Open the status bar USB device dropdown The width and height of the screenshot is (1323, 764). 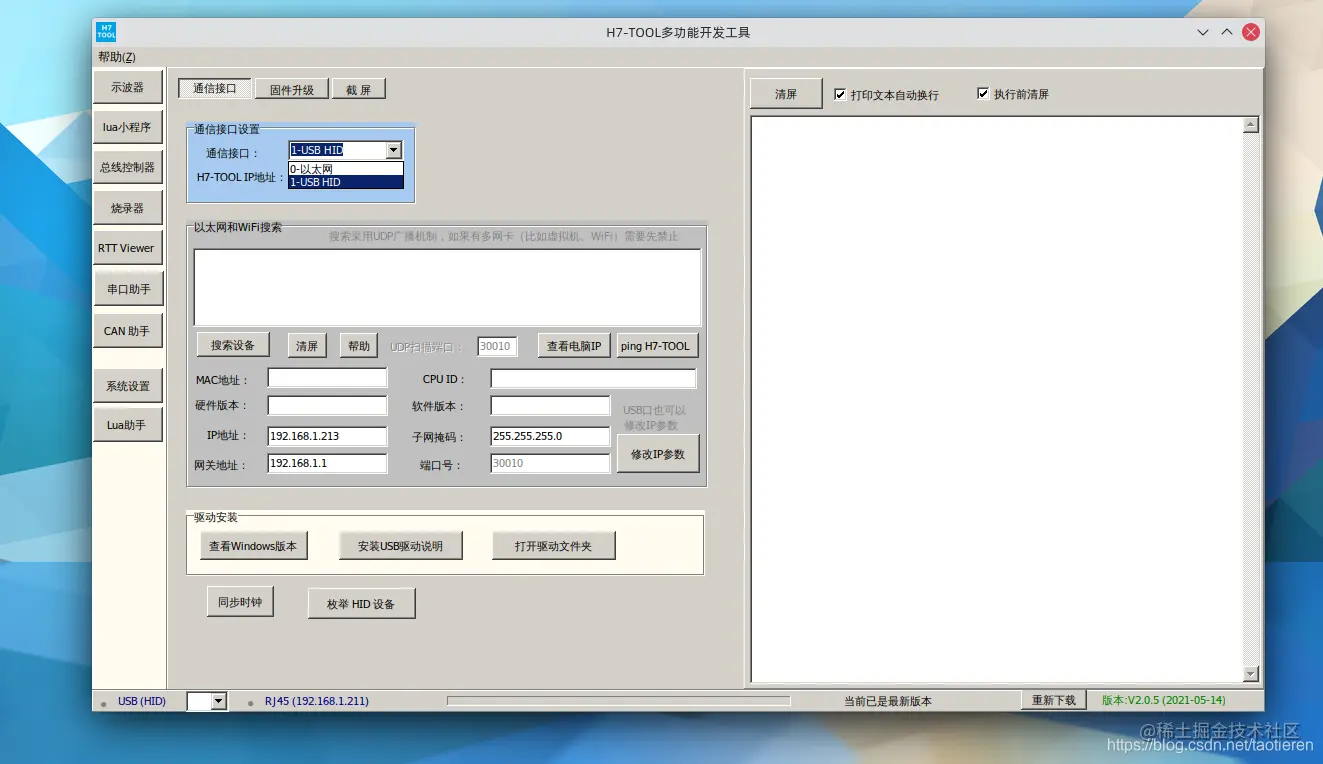click(x=219, y=701)
